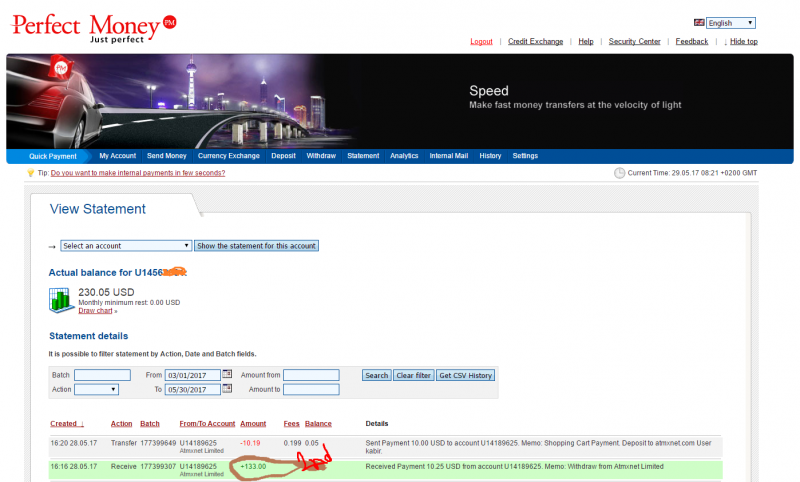Go to My Account menu

[117, 156]
